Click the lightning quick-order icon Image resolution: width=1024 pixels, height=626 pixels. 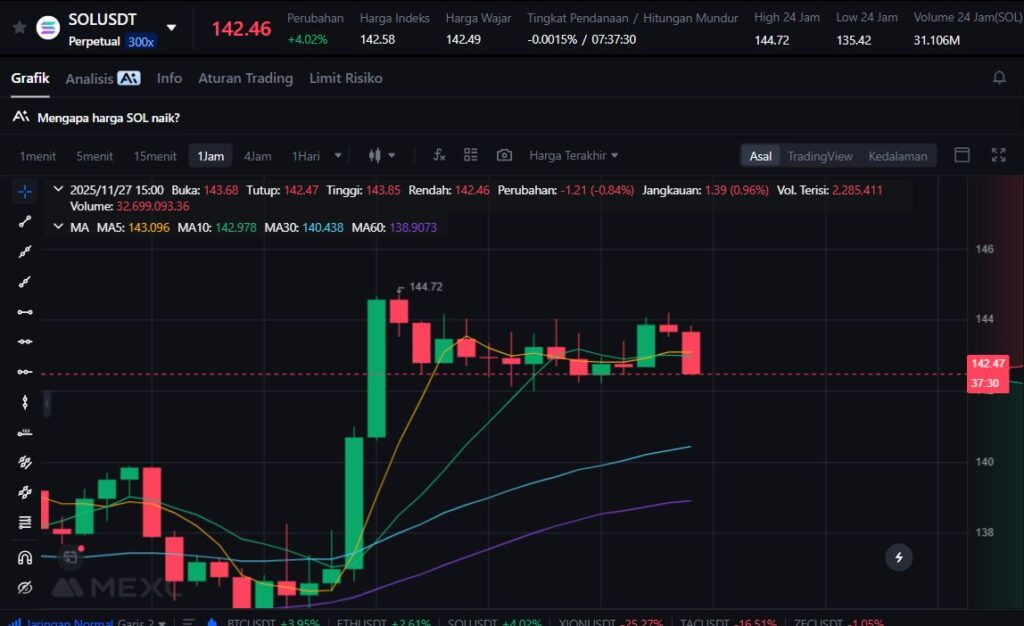899,558
